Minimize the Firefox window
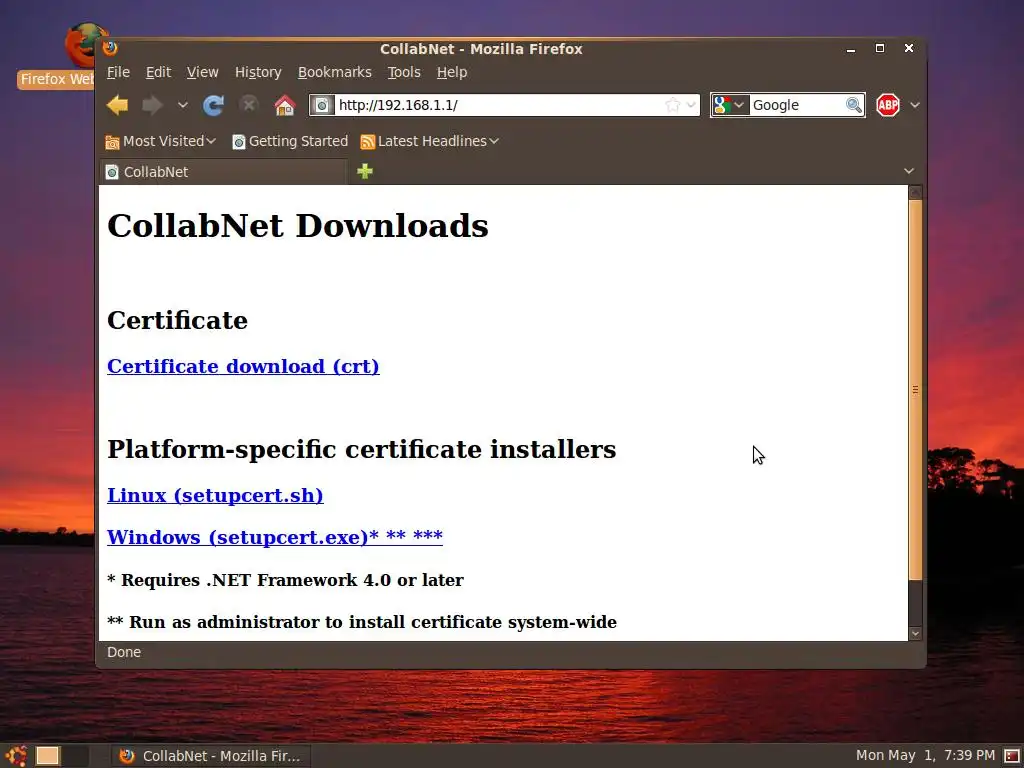The height and width of the screenshot is (768, 1024). 851,49
